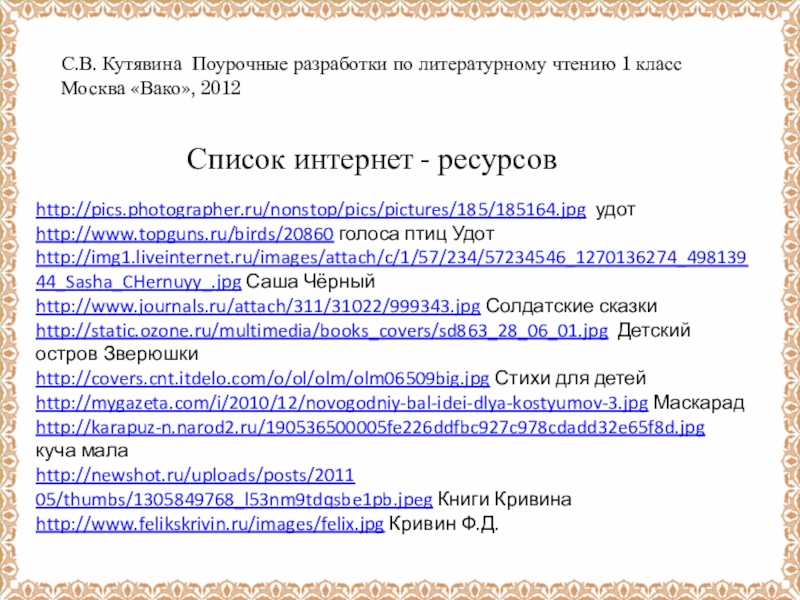
Task: Click the 'Маскарад' caption
Action: (700, 402)
